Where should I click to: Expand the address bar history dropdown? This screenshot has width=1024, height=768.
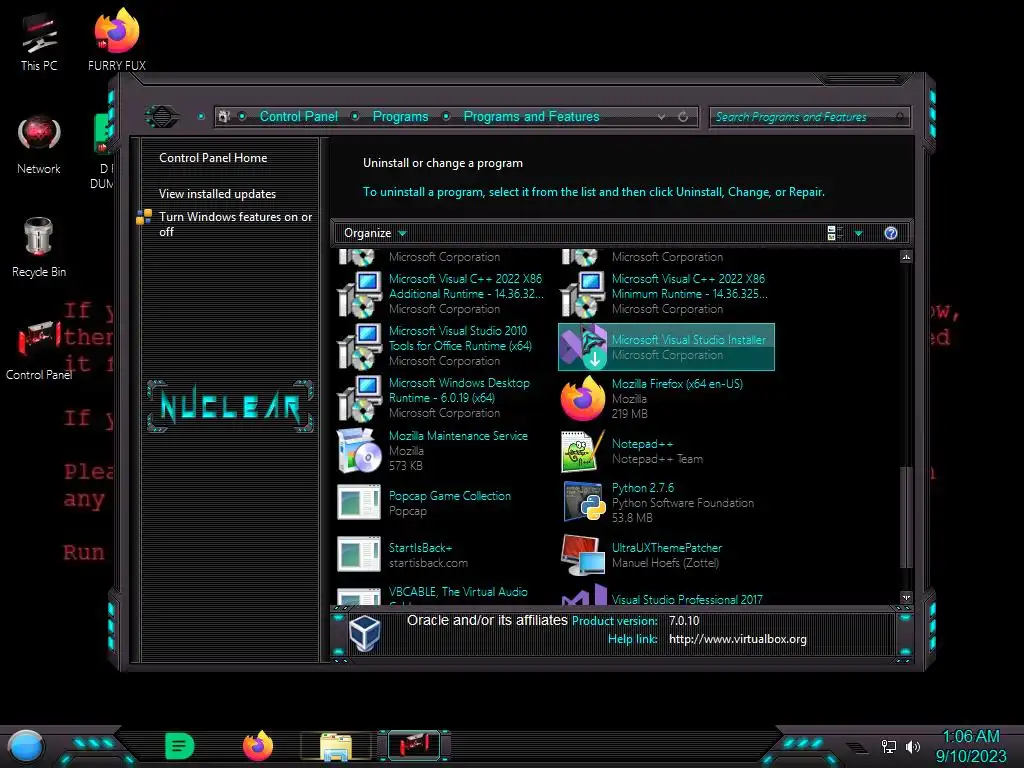(662, 117)
